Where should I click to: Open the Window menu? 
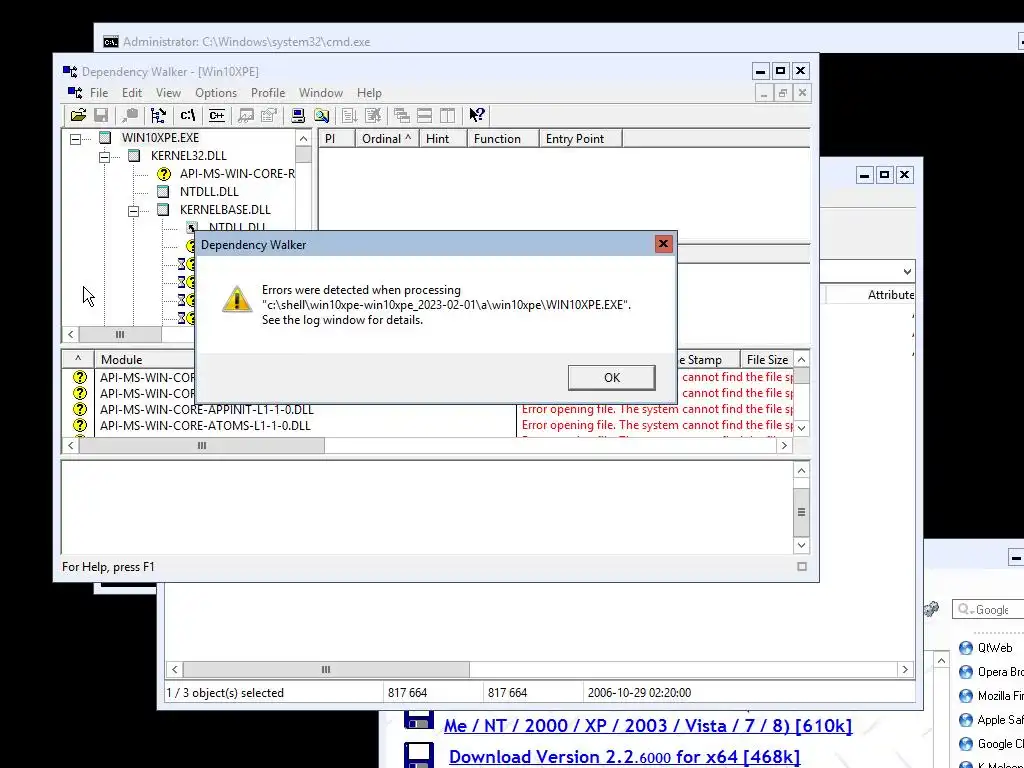pyautogui.click(x=321, y=93)
